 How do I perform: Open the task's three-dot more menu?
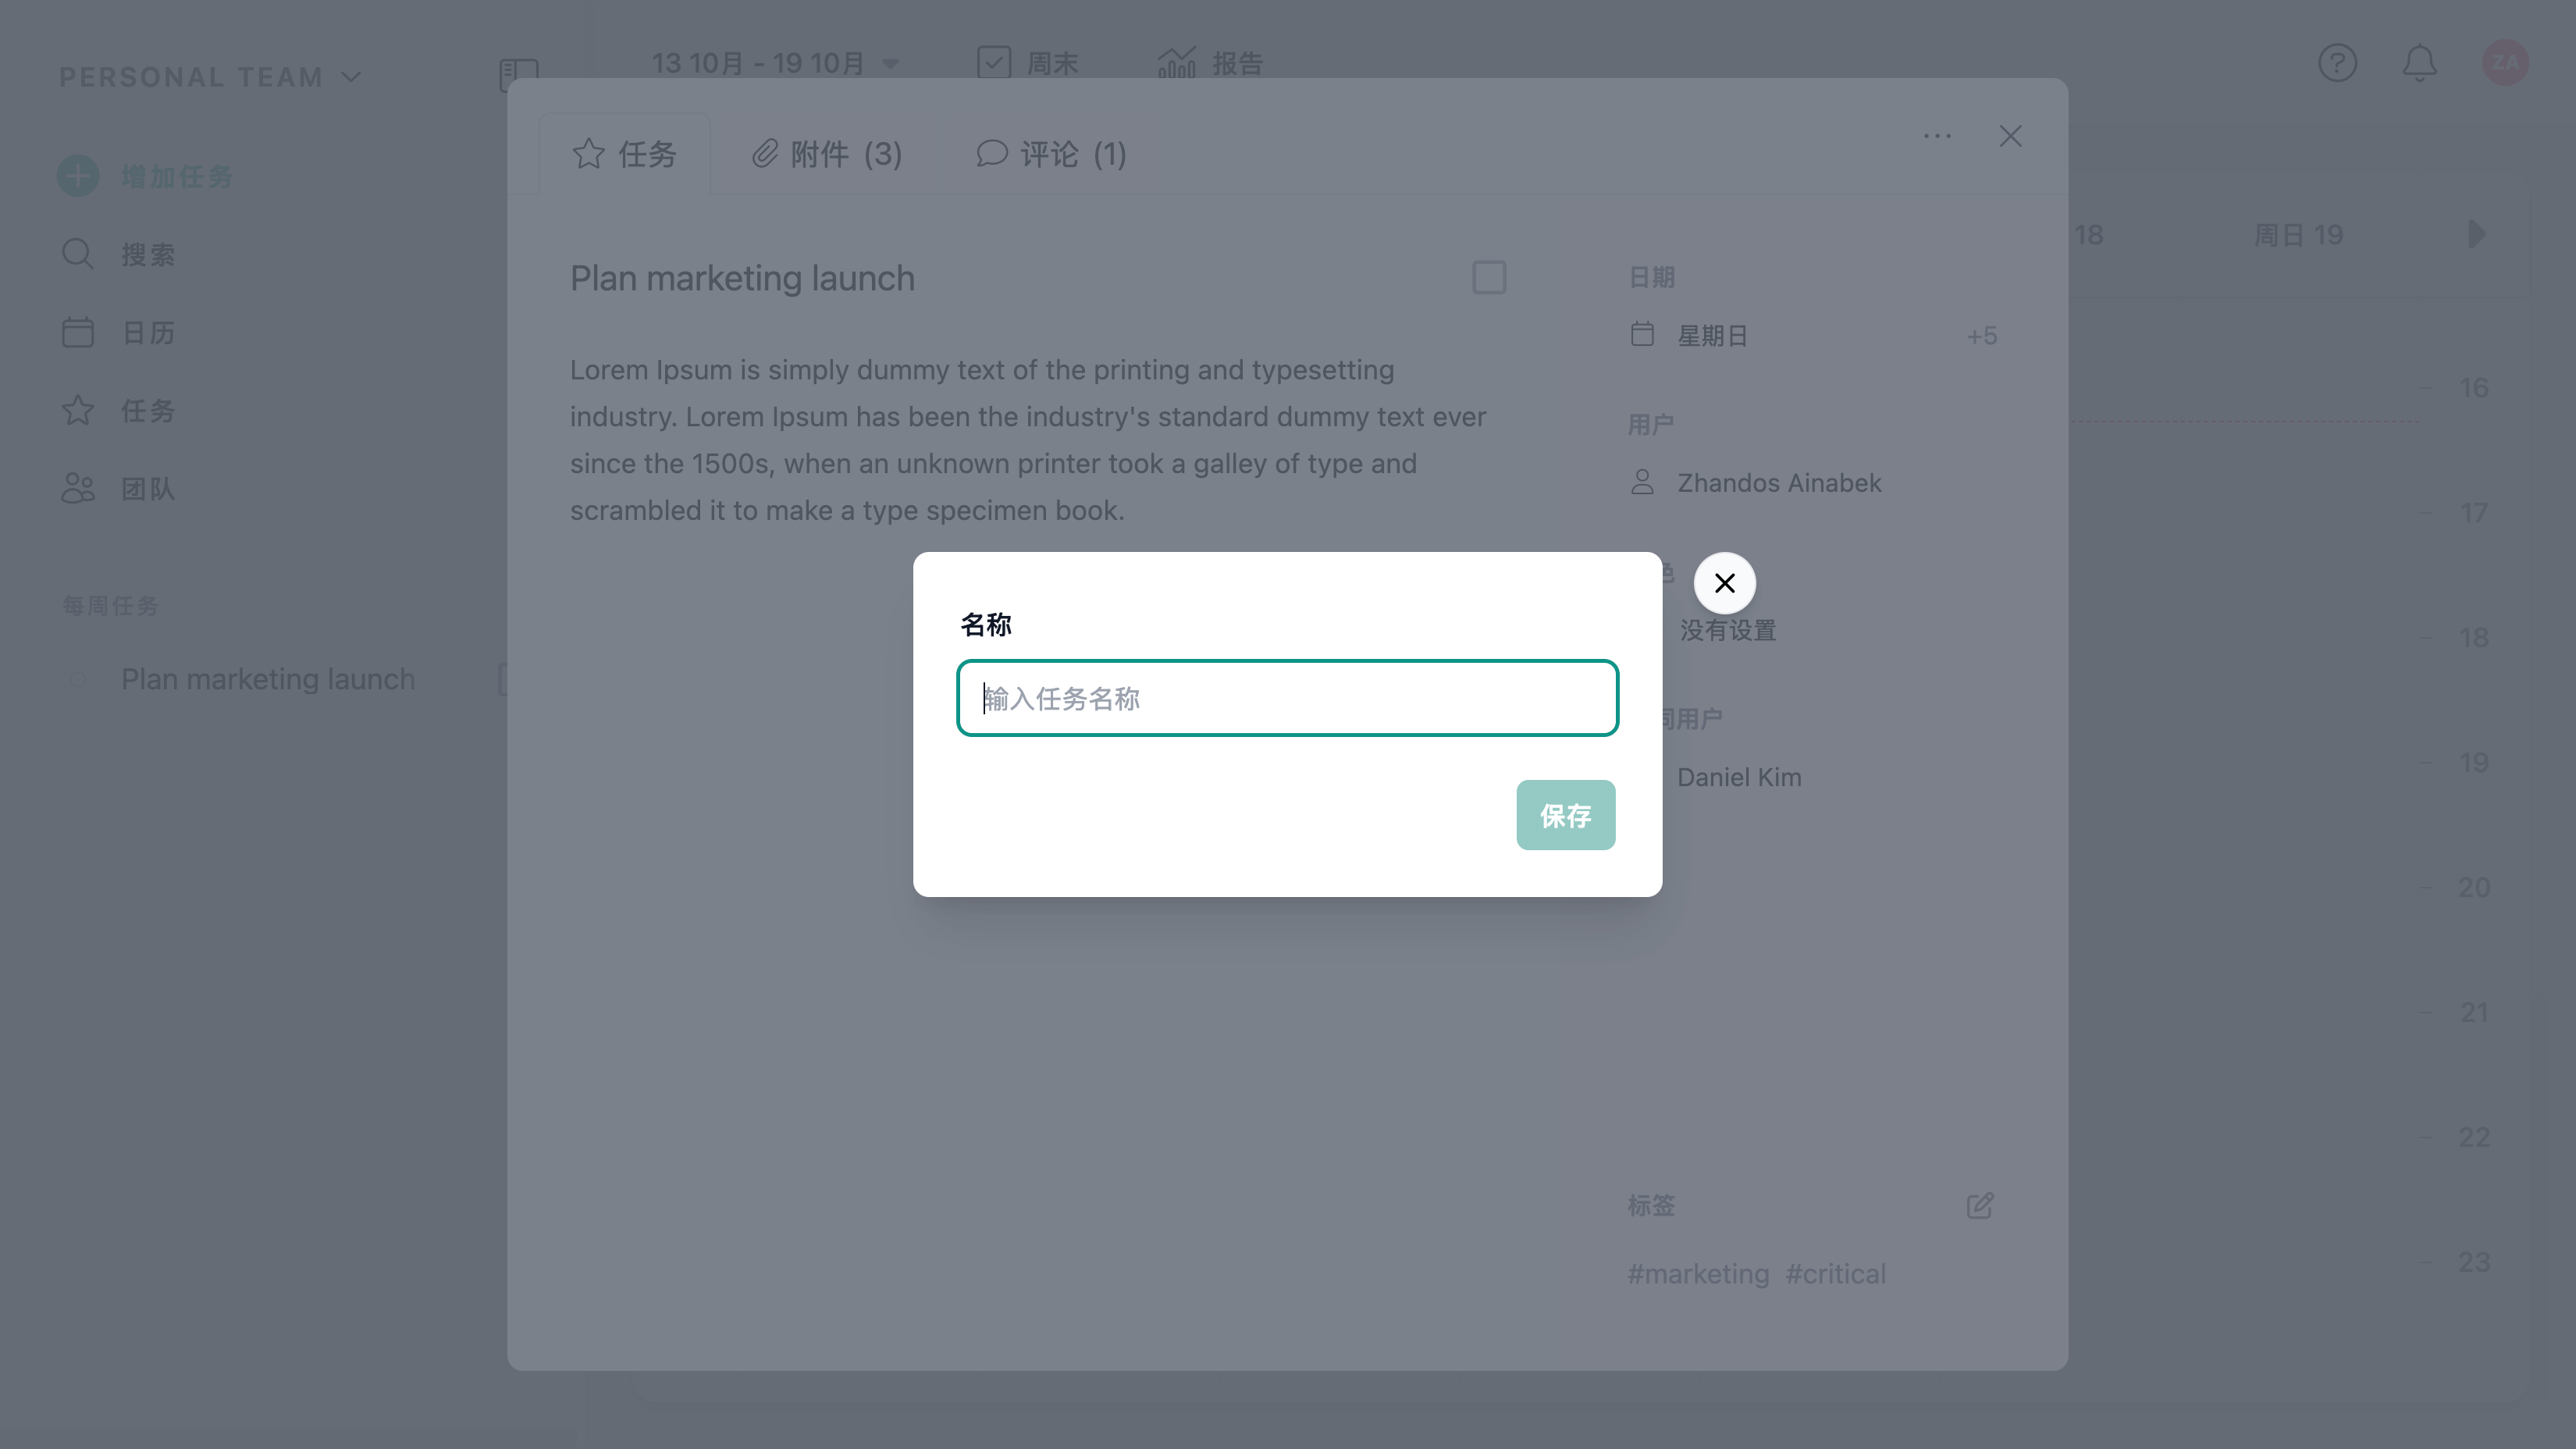[x=1937, y=136]
